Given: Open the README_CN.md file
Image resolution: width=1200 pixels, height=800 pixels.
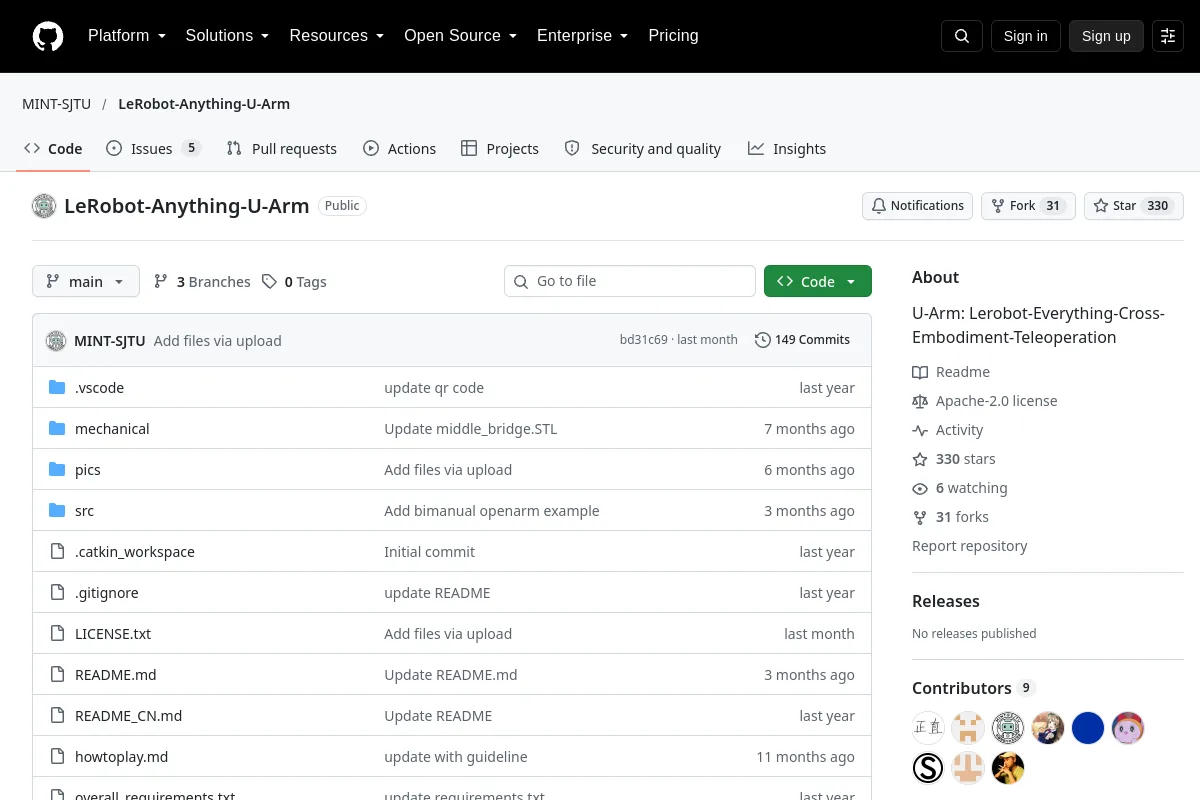Looking at the screenshot, I should pos(128,716).
